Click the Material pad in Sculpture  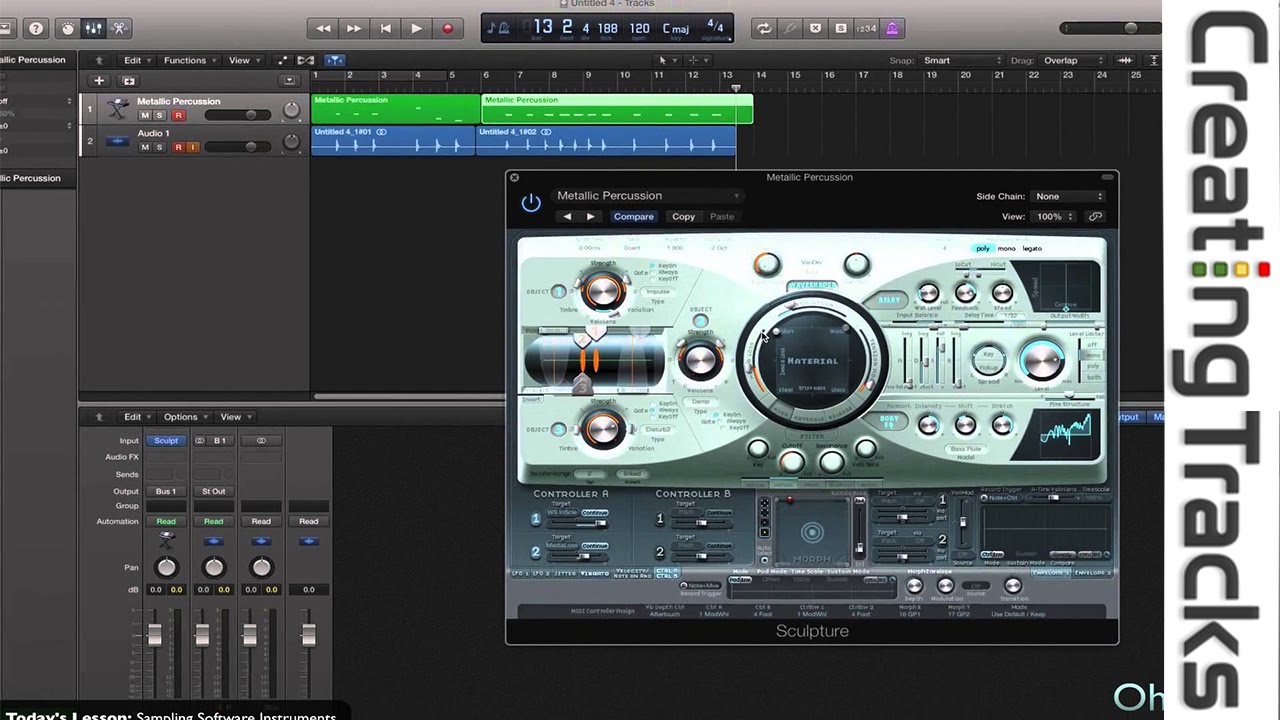click(812, 361)
